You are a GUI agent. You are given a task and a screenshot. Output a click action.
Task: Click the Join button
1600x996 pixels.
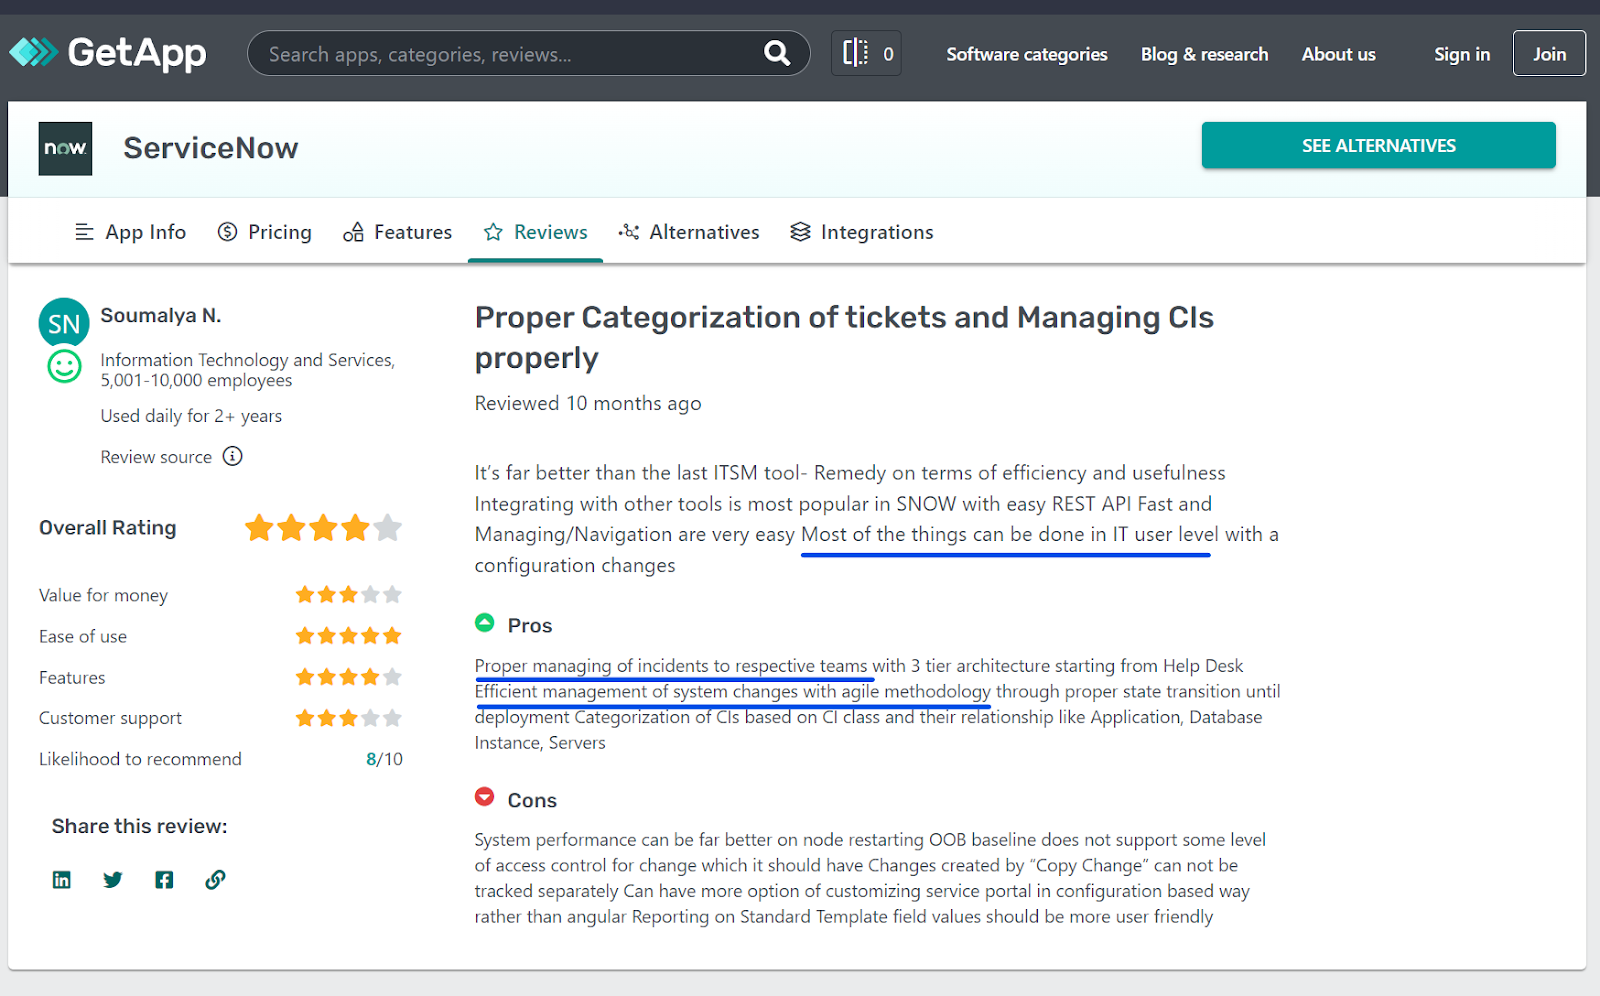coord(1549,53)
